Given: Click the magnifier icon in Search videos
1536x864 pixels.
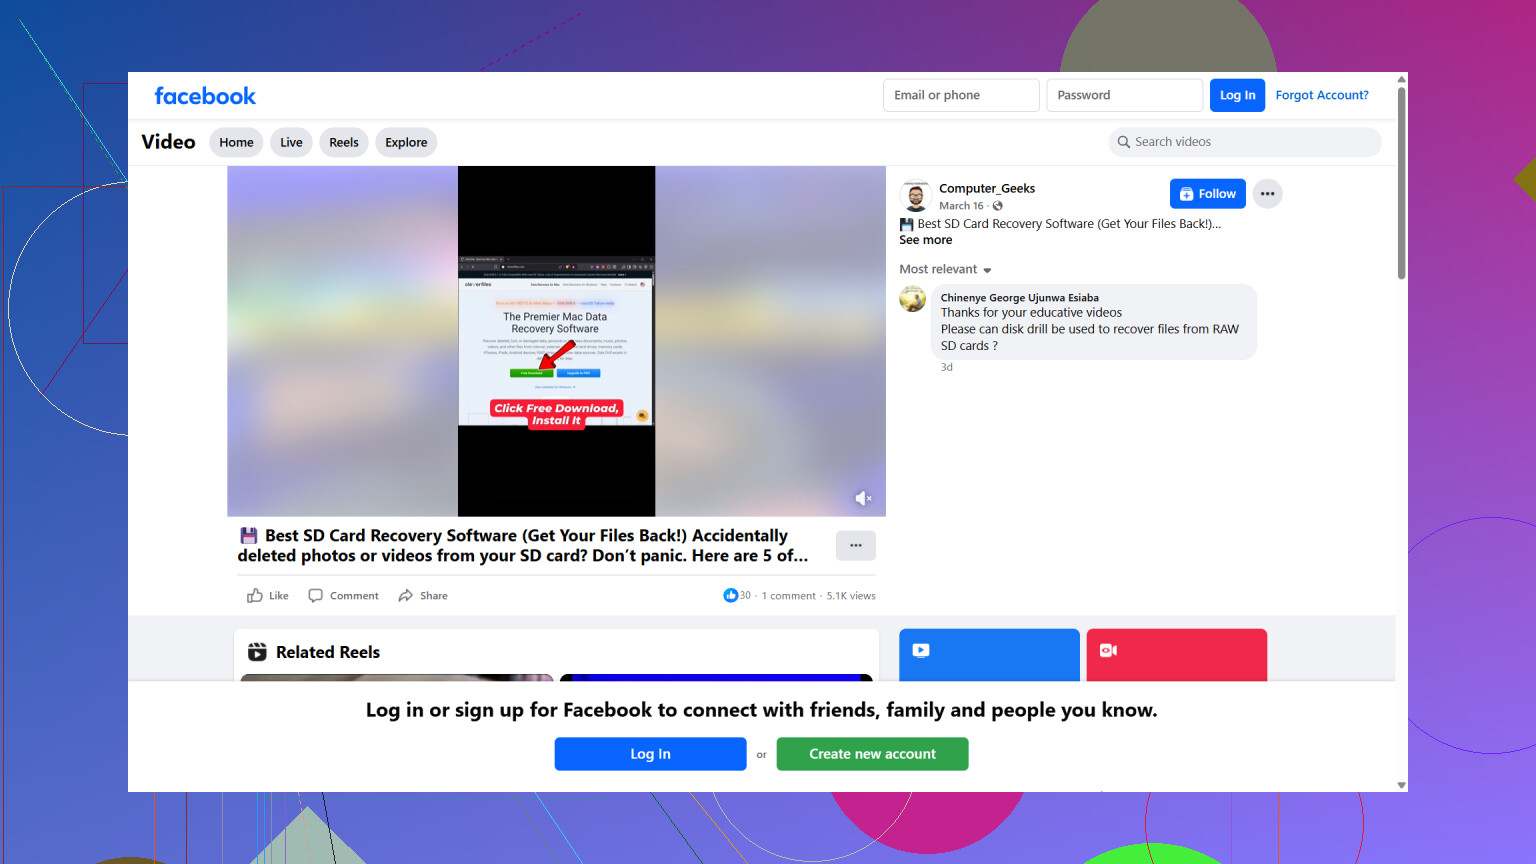Looking at the screenshot, I should [1124, 142].
